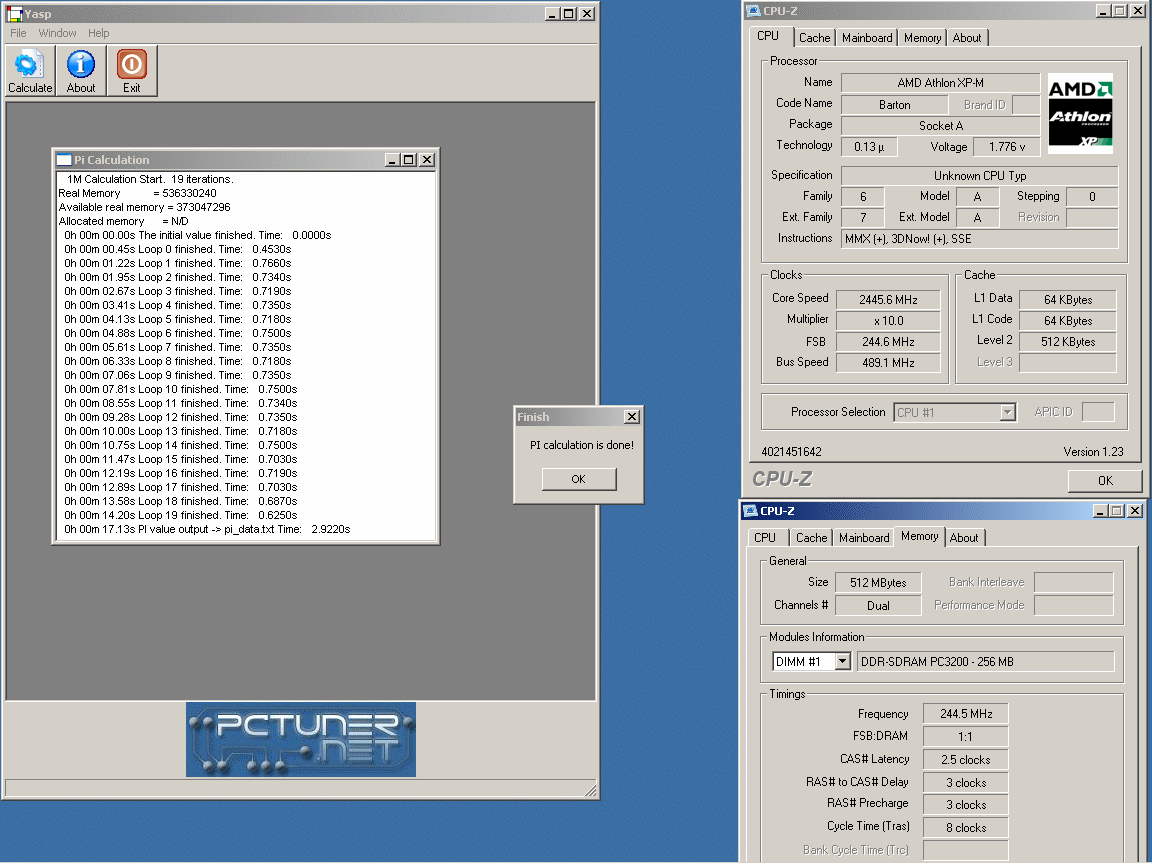Click Cycle Time (Tras) 8 clocks value
The height and width of the screenshot is (864, 1152).
(965, 828)
